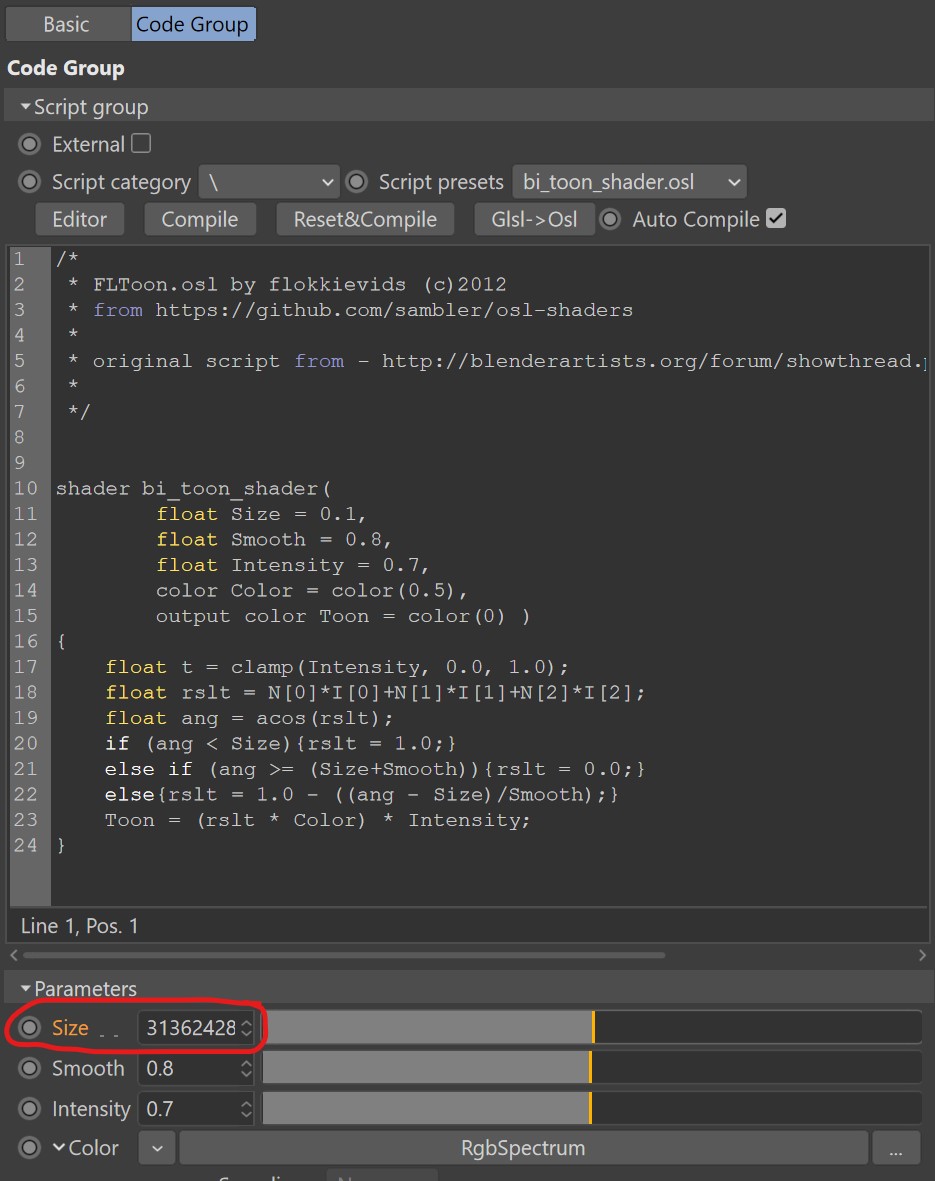Click the code editor horizontal scrollbar thumb
This screenshot has width=935, height=1181.
pos(344,955)
